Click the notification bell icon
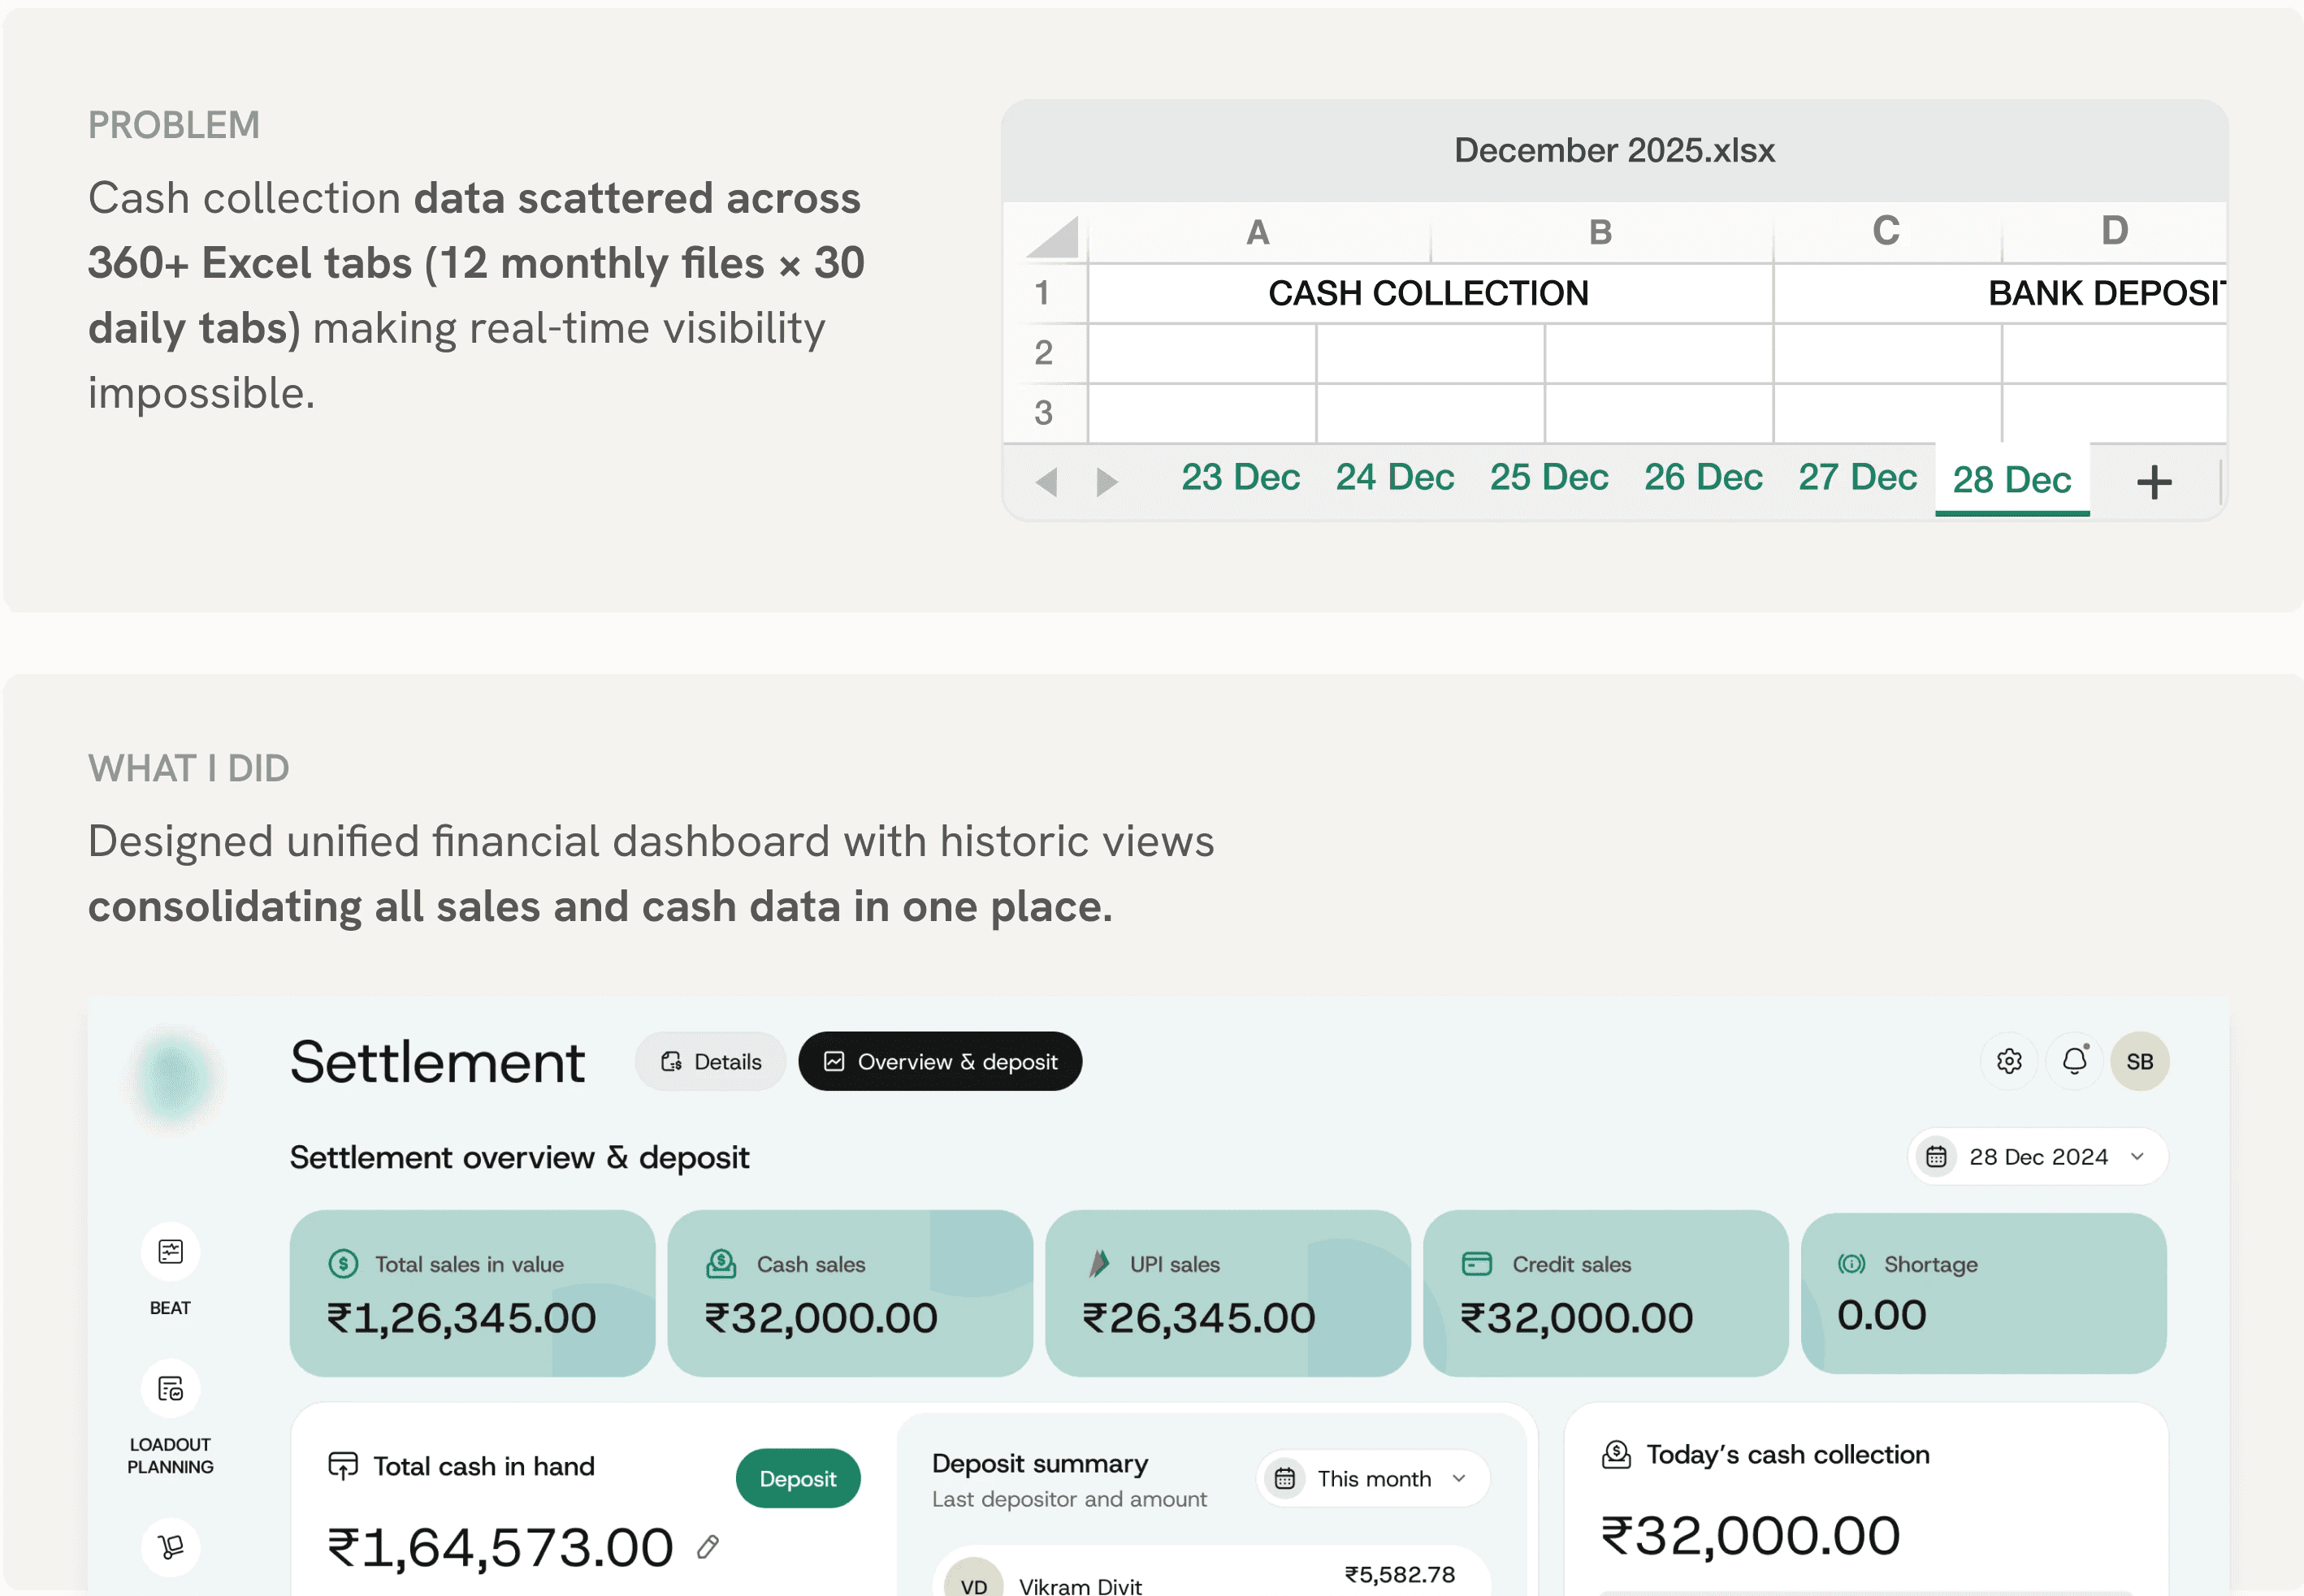Screen dimensions: 2304x1596 pos(2074,1061)
